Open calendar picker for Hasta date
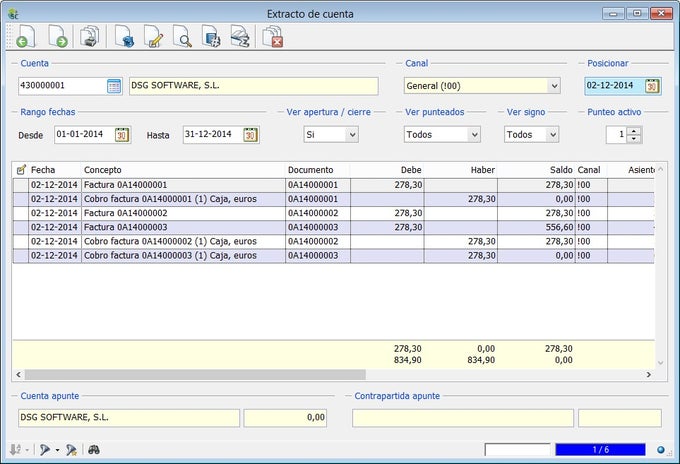The height and width of the screenshot is (464, 680). (x=251, y=135)
